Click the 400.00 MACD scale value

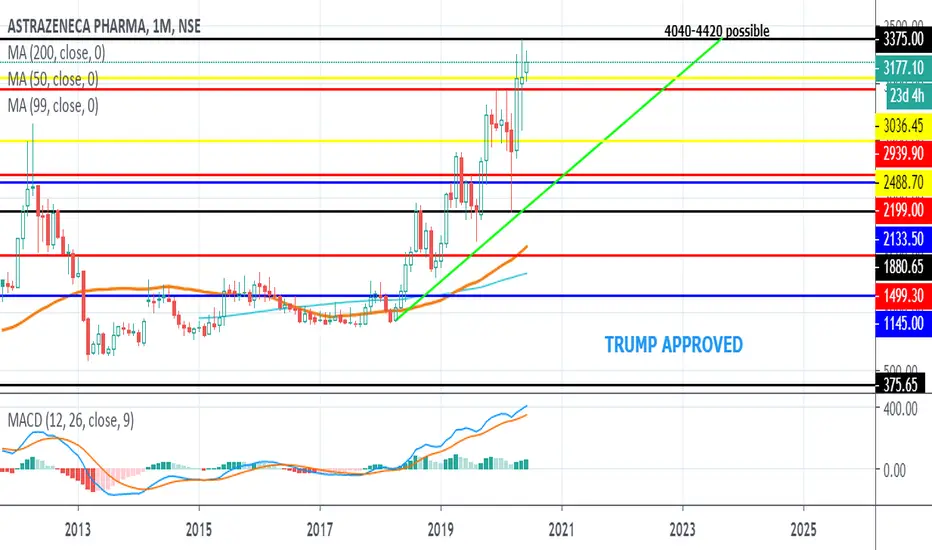(900, 408)
